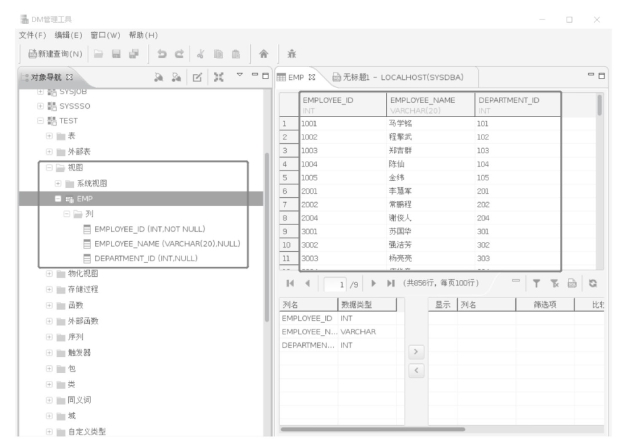The image size is (624, 439).
Task: Click the redo arrow icon
Action: tap(179, 54)
